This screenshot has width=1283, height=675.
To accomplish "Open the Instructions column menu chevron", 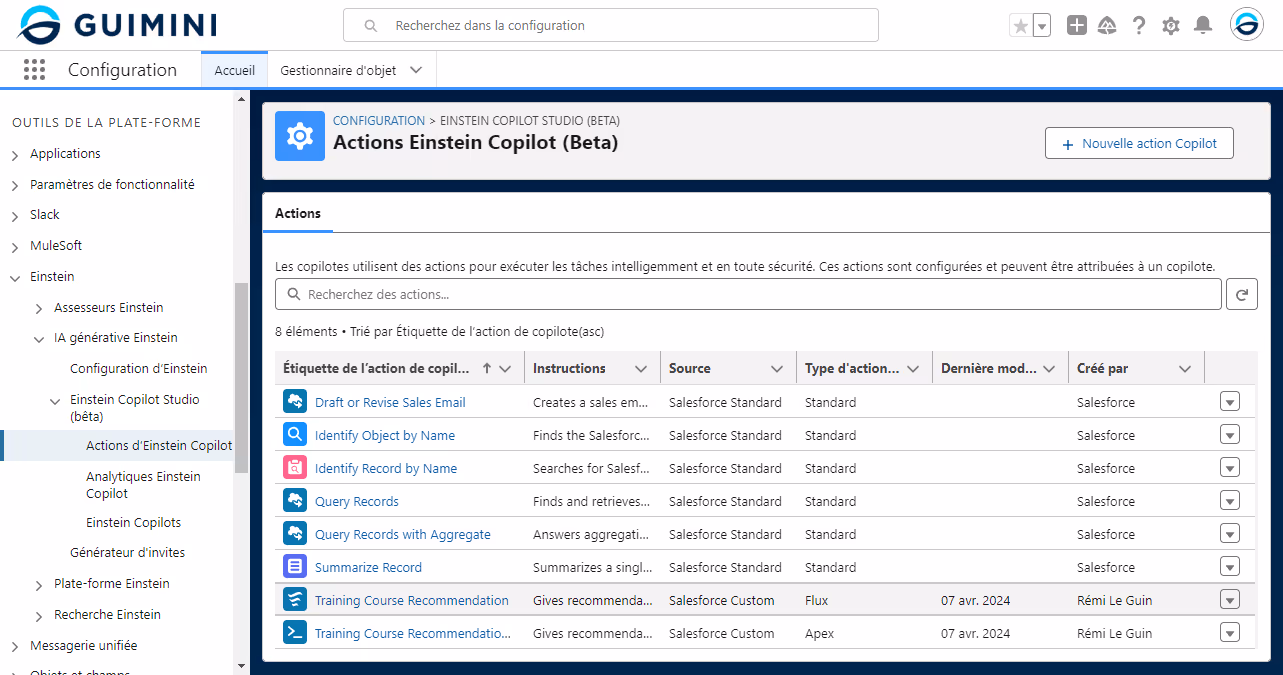I will point(641,369).
